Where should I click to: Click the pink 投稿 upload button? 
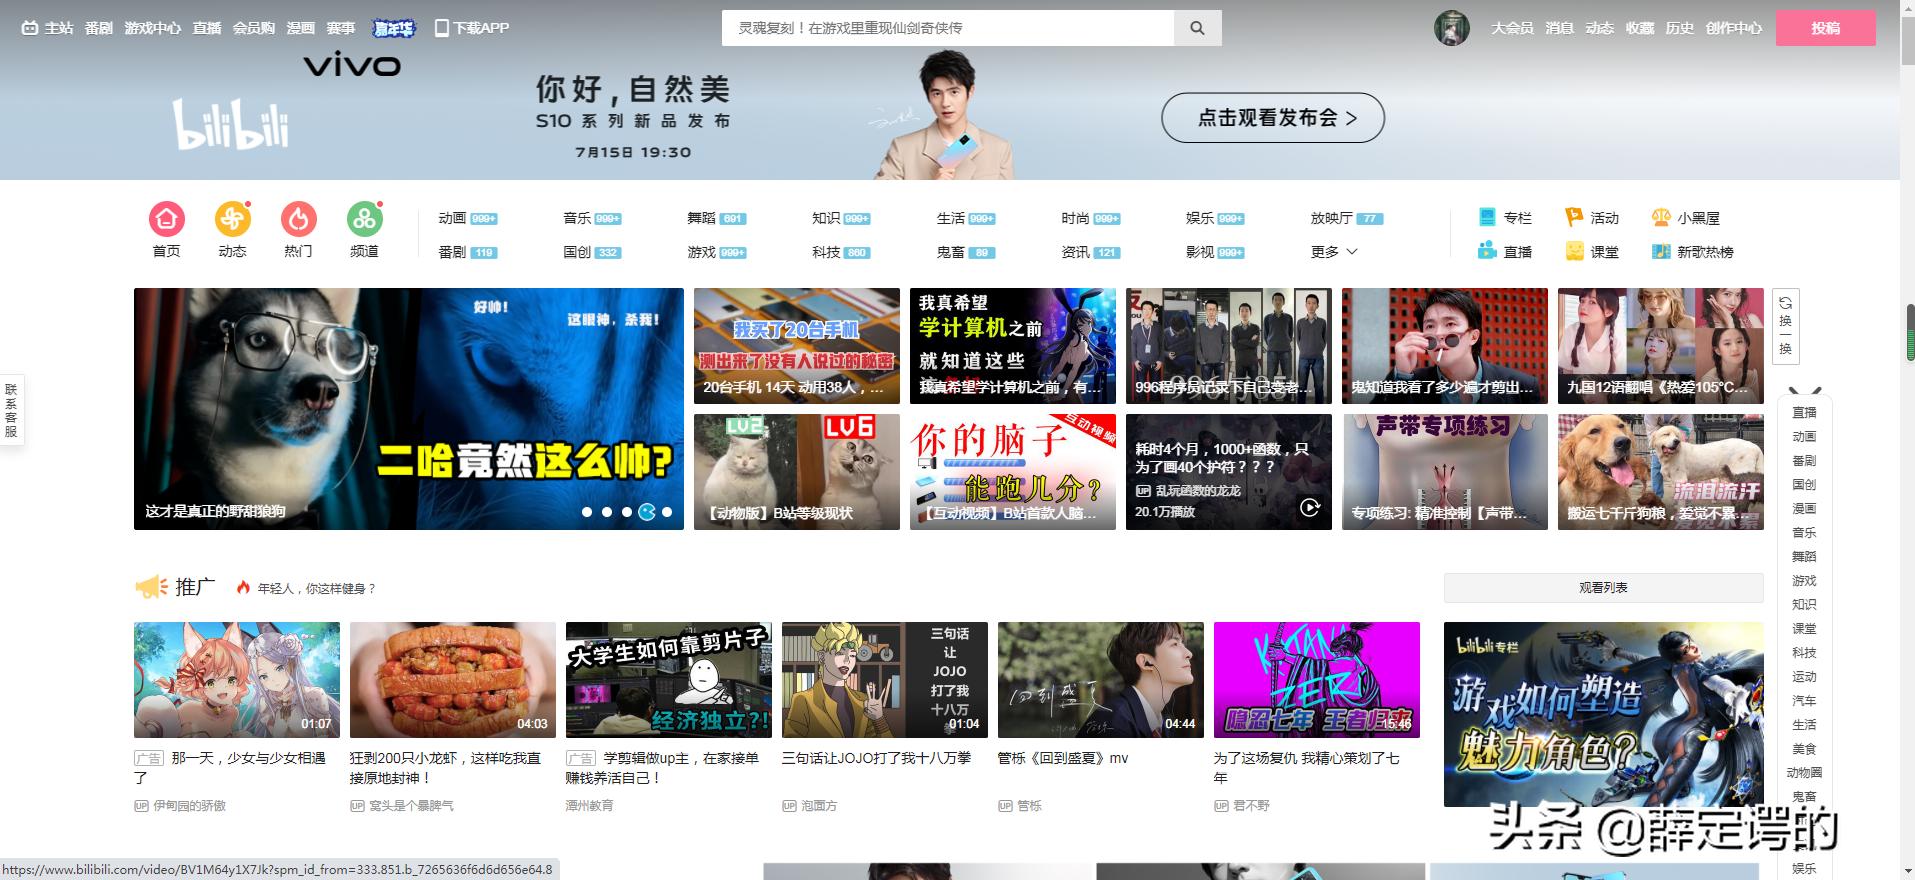[1825, 28]
